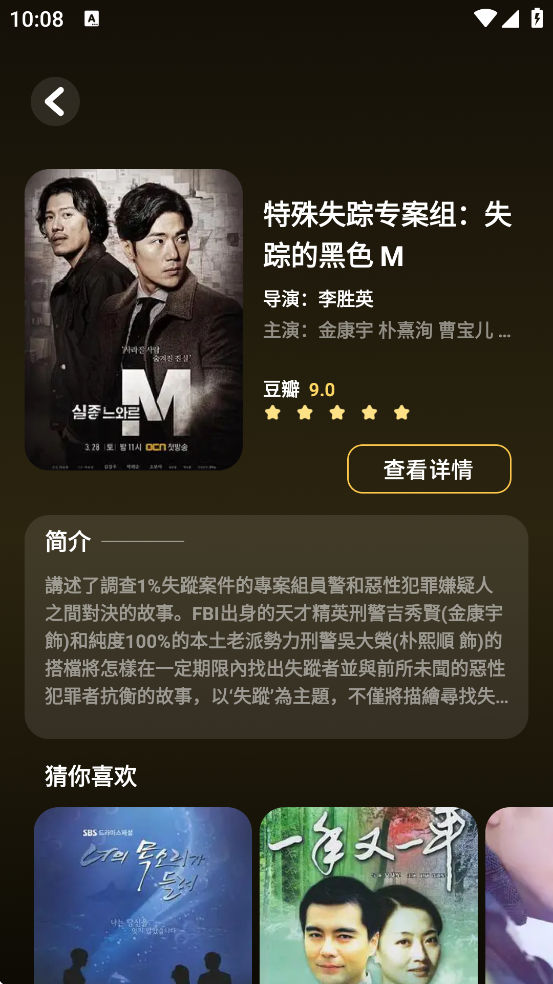Image resolution: width=553 pixels, height=984 pixels.
Task: Click the second rating star
Action: [x=305, y=412]
